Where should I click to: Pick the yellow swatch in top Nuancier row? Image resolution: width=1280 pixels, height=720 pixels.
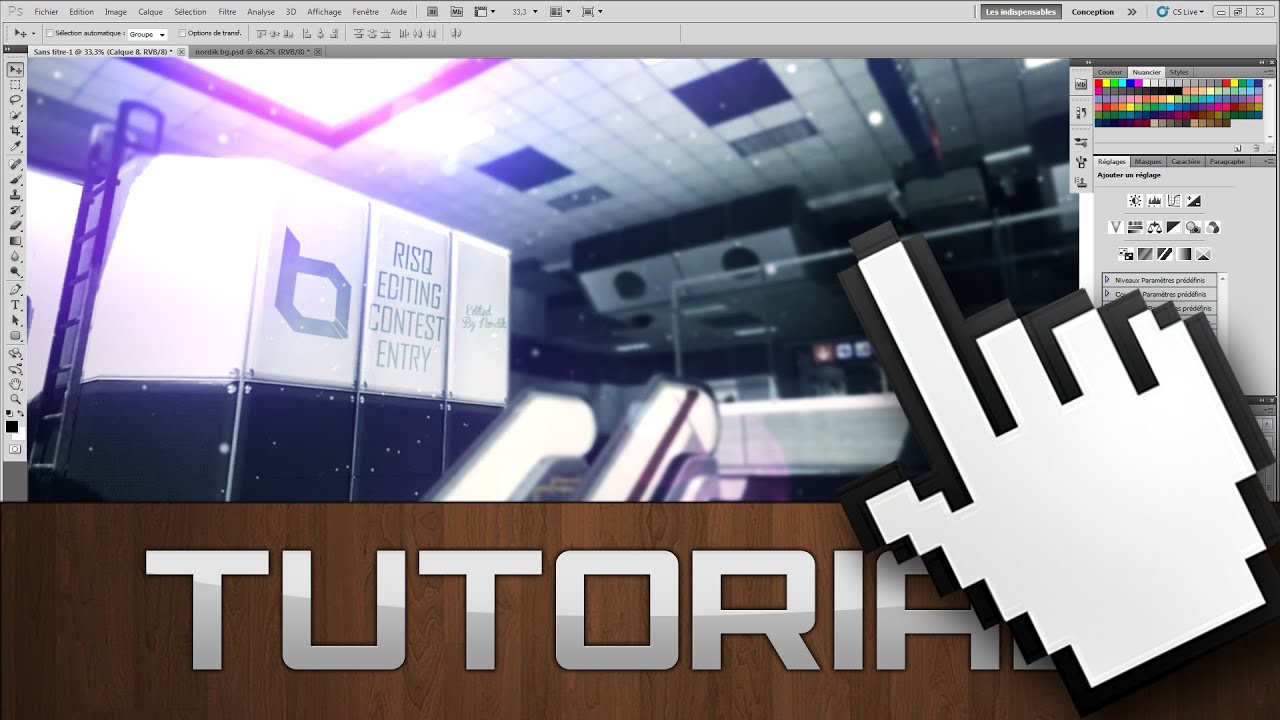coord(1106,83)
